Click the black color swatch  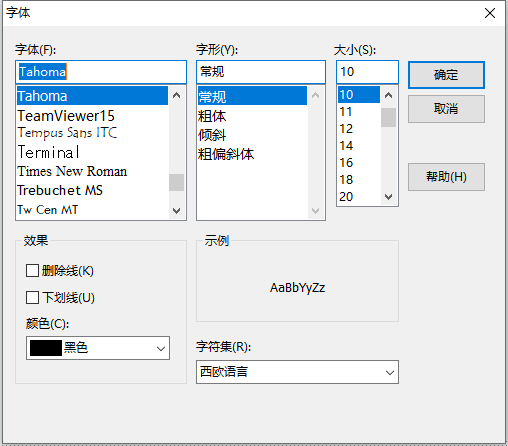pyautogui.click(x=46, y=348)
